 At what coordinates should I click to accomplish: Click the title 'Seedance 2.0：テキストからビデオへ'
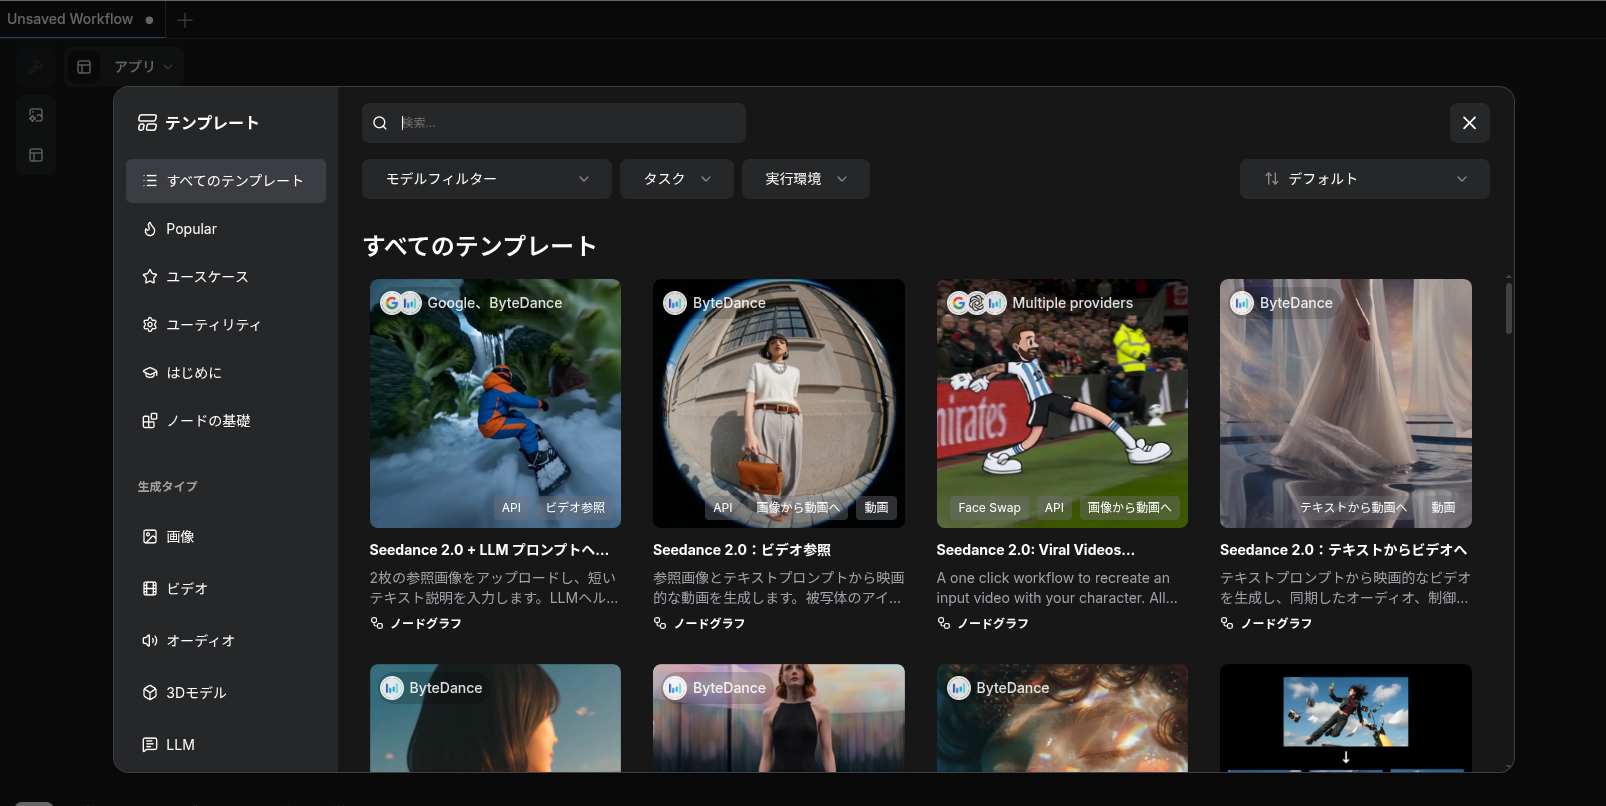[1344, 550]
